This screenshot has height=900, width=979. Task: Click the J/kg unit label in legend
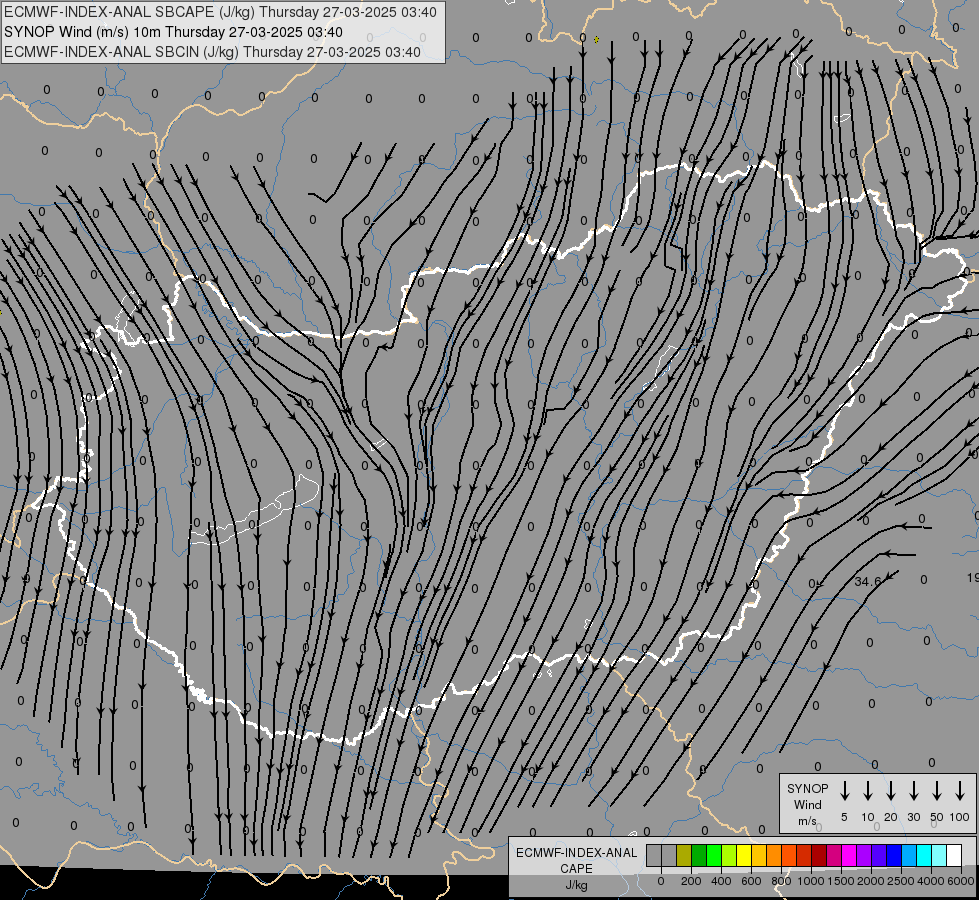click(x=576, y=885)
